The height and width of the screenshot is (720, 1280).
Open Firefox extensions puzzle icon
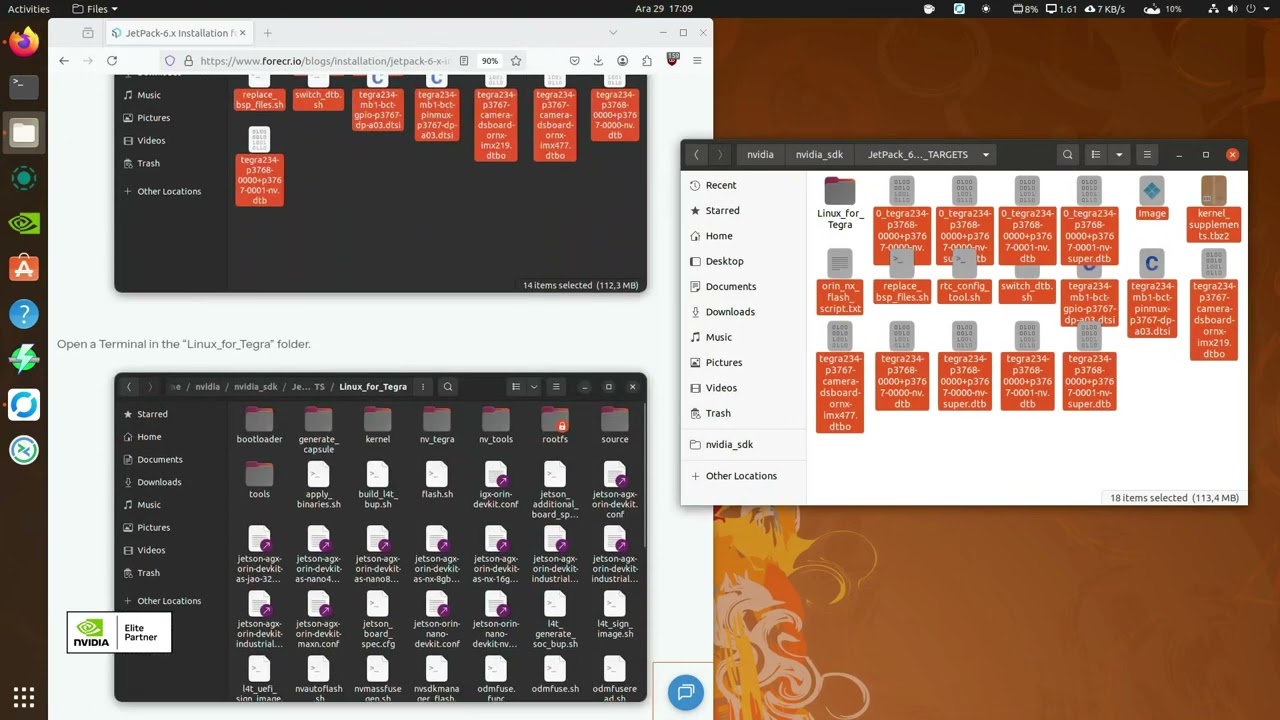pyautogui.click(x=646, y=61)
